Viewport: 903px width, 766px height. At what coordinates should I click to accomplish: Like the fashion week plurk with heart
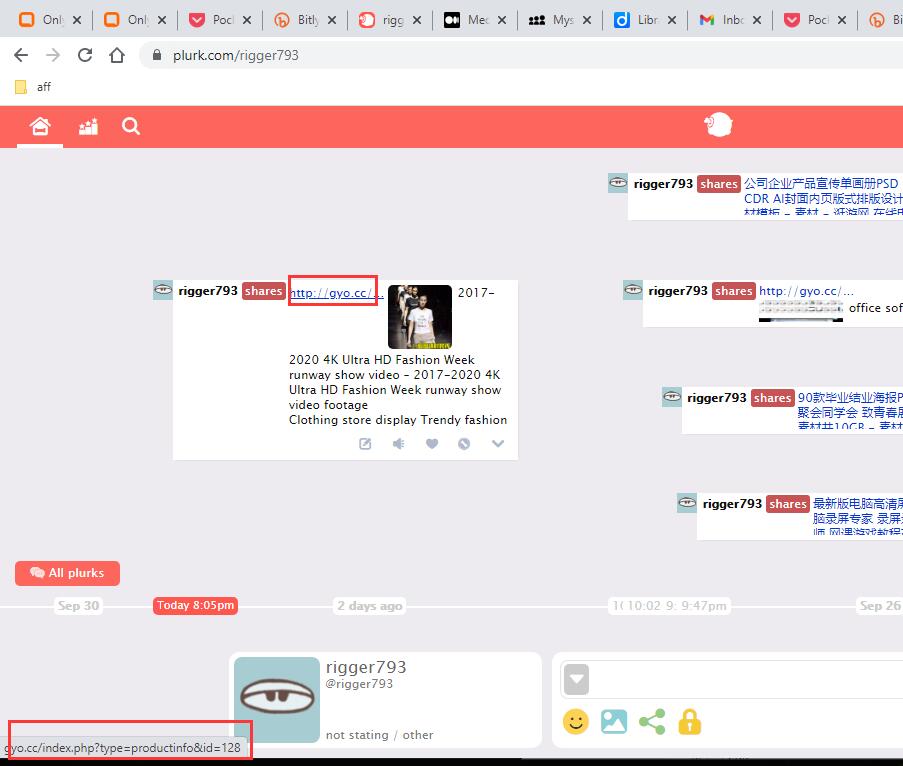432,444
